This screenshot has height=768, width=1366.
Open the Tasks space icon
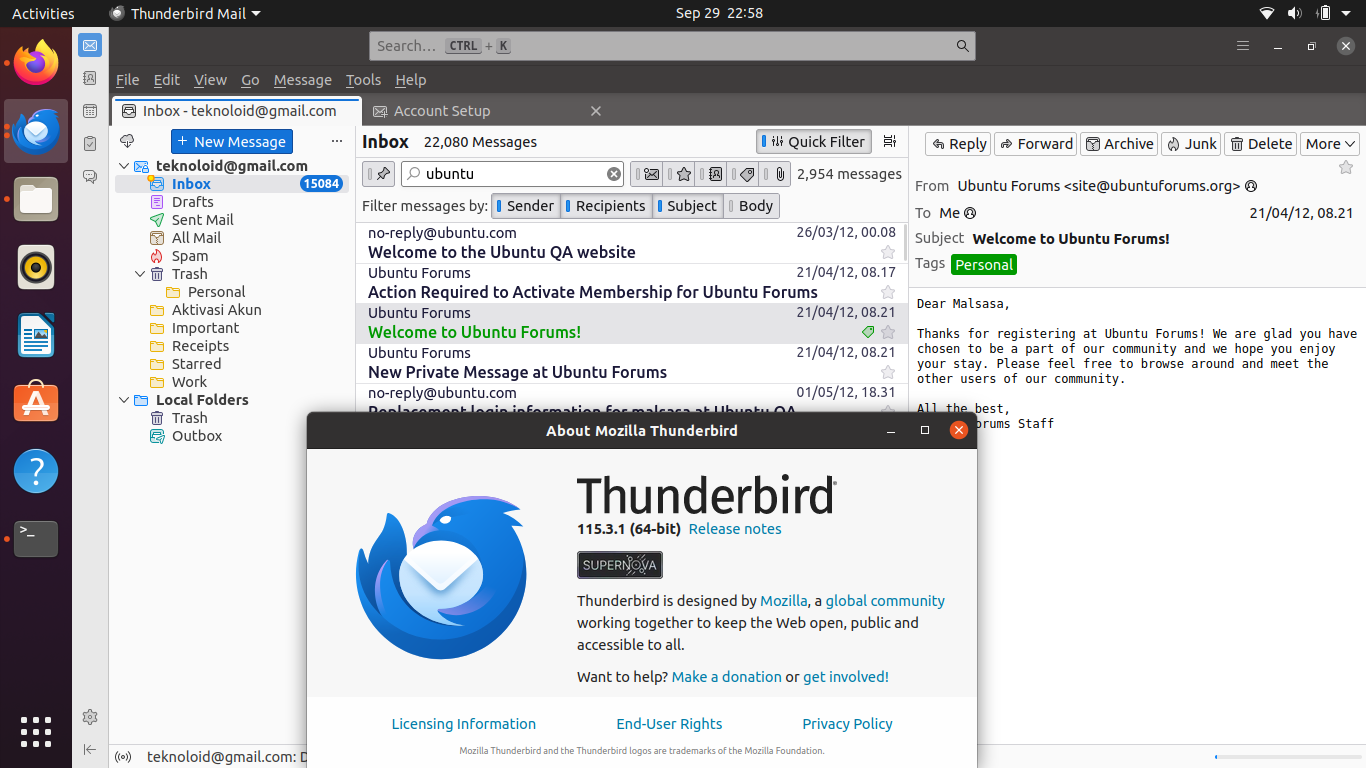[x=90, y=144]
